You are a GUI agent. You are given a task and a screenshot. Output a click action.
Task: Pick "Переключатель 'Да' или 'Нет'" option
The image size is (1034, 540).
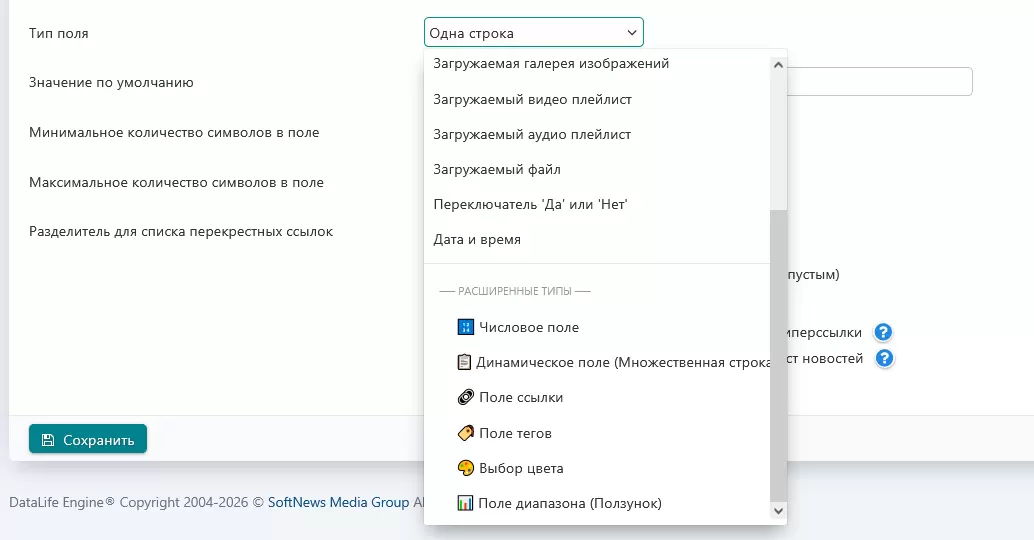530,204
